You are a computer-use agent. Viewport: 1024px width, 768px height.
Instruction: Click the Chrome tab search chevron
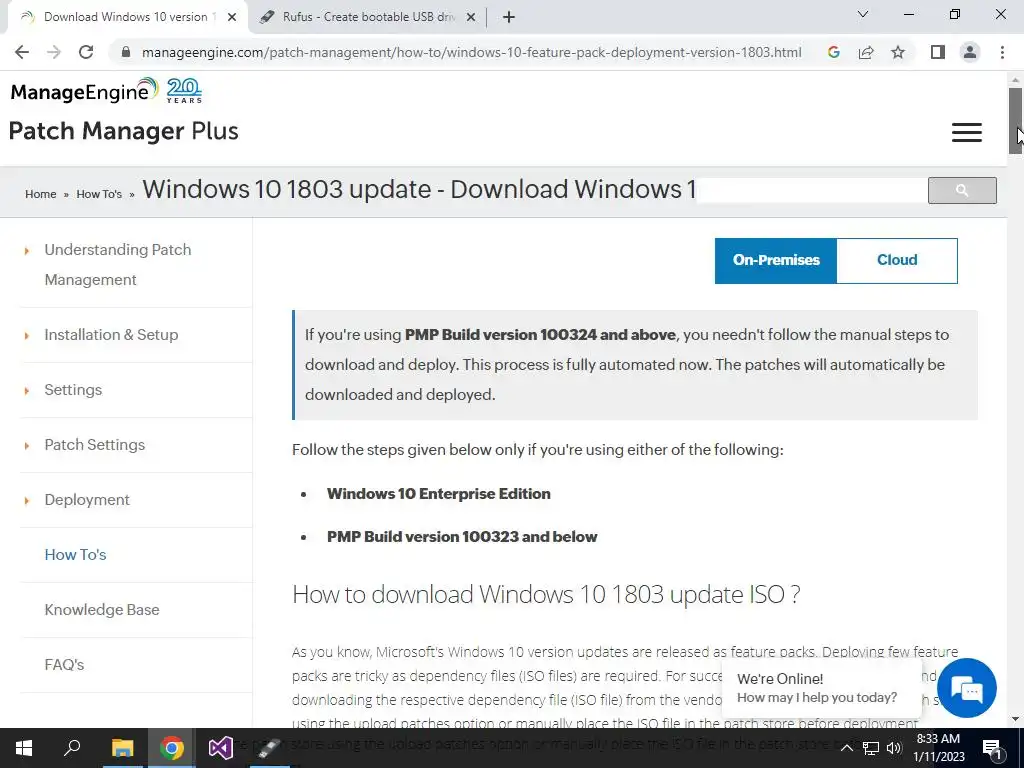coord(863,14)
